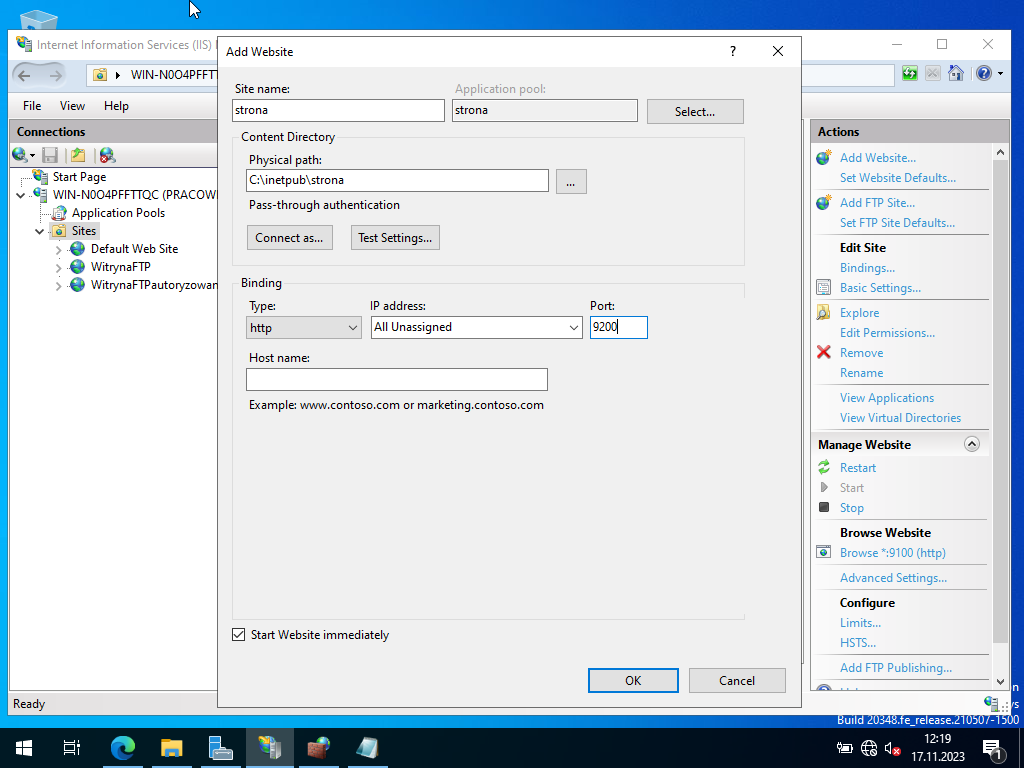
Task: Click into the Physical path field
Action: [x=397, y=180]
